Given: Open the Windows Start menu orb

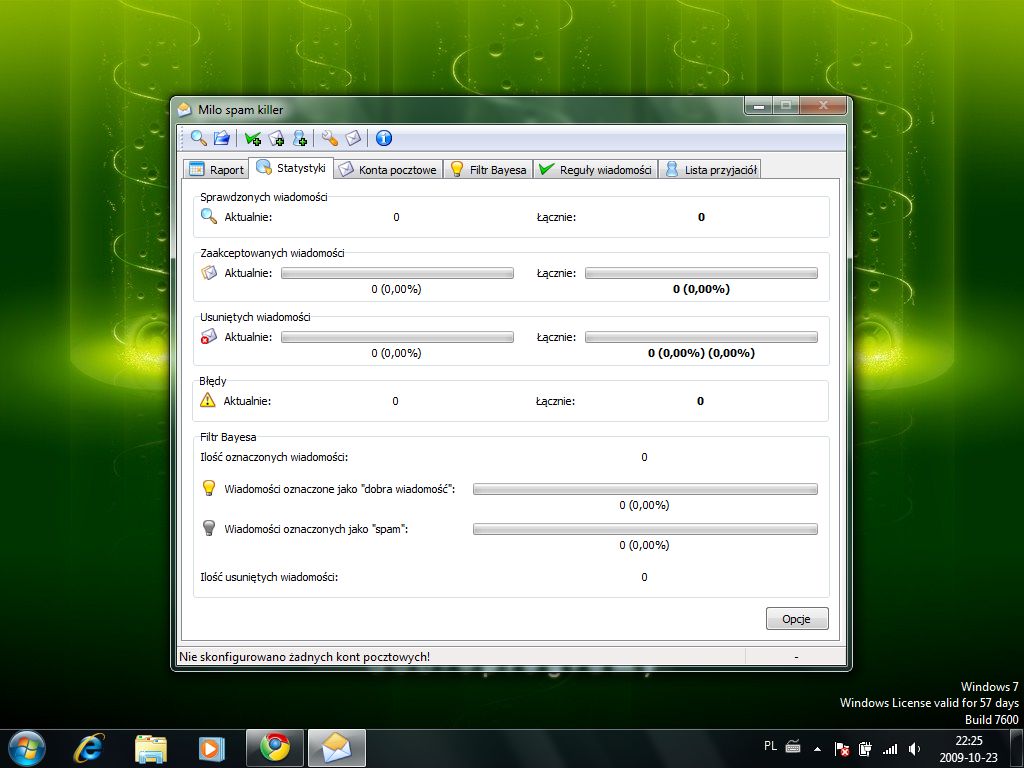Looking at the screenshot, I should point(26,748).
